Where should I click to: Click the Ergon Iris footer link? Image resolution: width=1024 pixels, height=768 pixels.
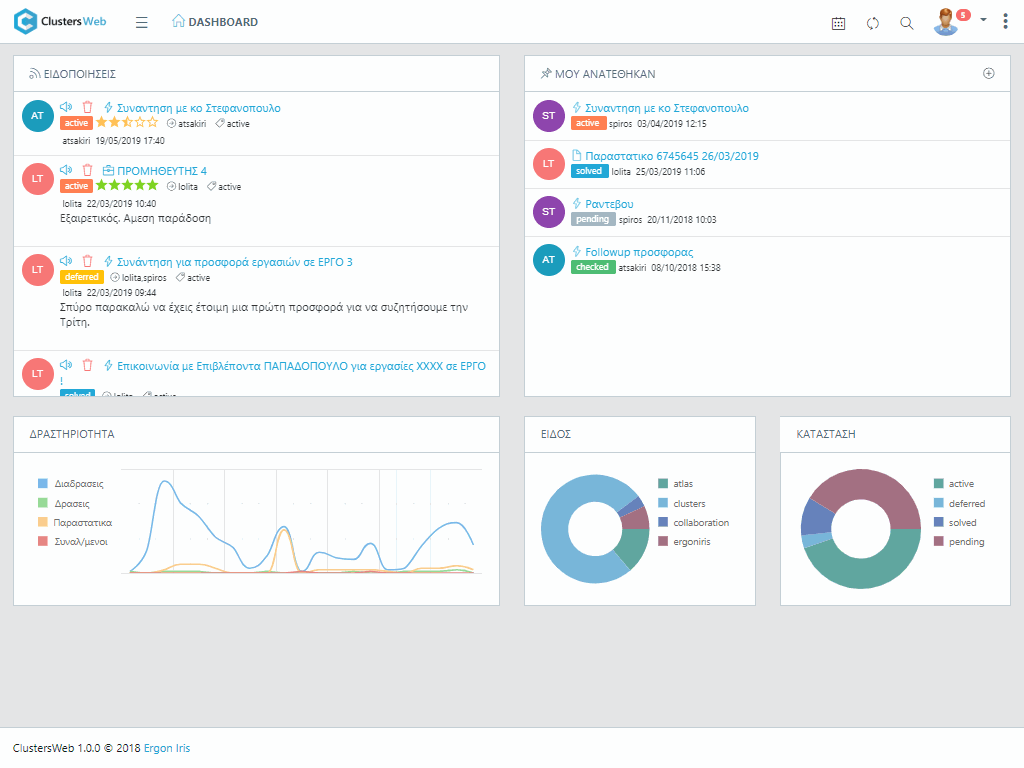(x=167, y=748)
